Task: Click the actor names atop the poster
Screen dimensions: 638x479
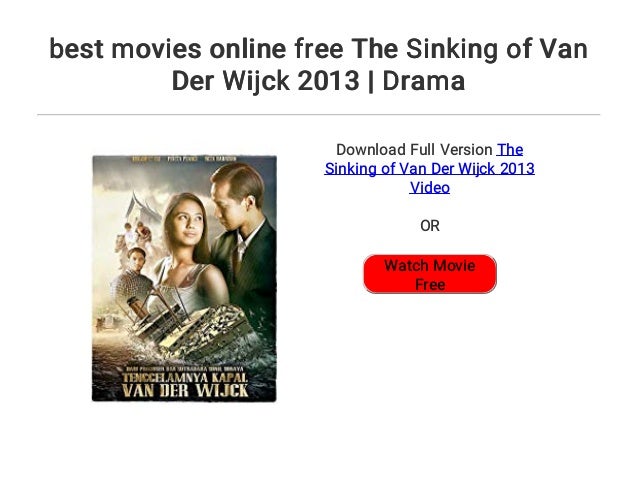Action: (x=184, y=159)
